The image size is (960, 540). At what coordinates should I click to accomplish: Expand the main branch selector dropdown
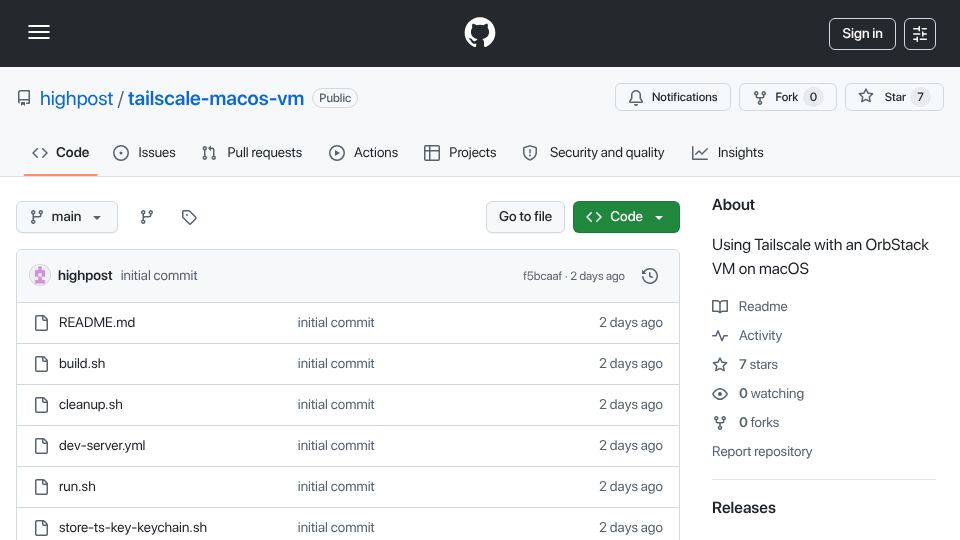click(x=67, y=217)
